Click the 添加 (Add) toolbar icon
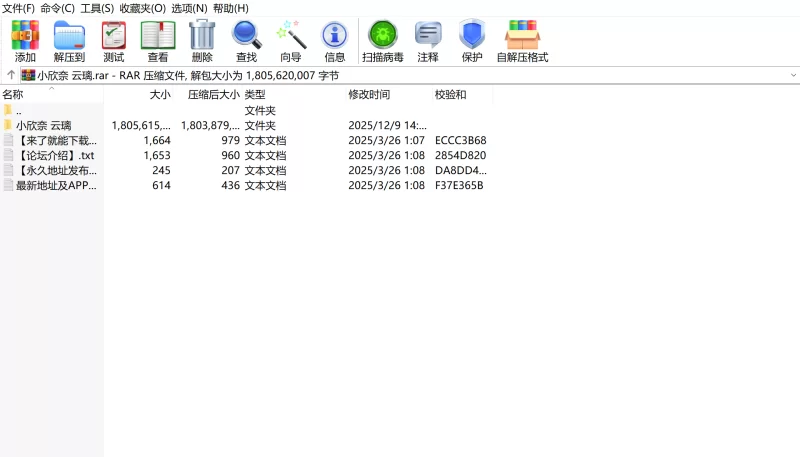The height and width of the screenshot is (457, 800). (x=25, y=35)
